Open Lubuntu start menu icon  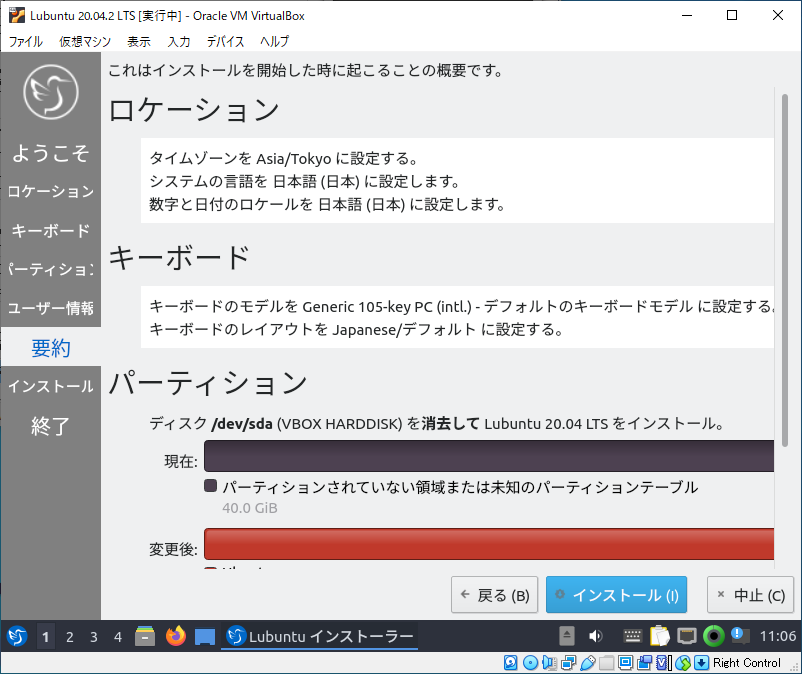(17, 636)
